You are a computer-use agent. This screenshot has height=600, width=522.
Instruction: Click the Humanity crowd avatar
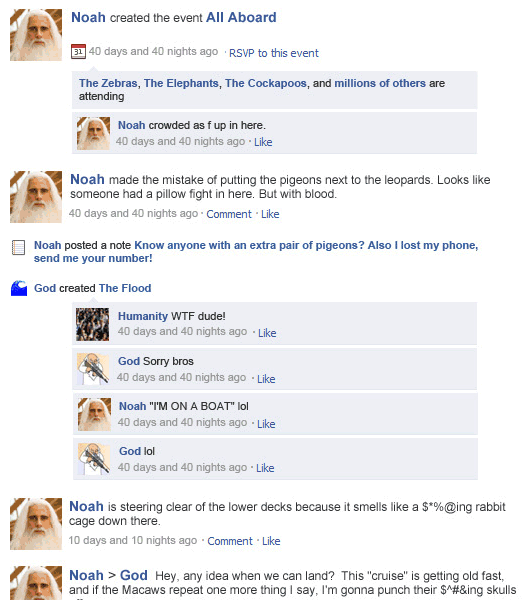92,324
